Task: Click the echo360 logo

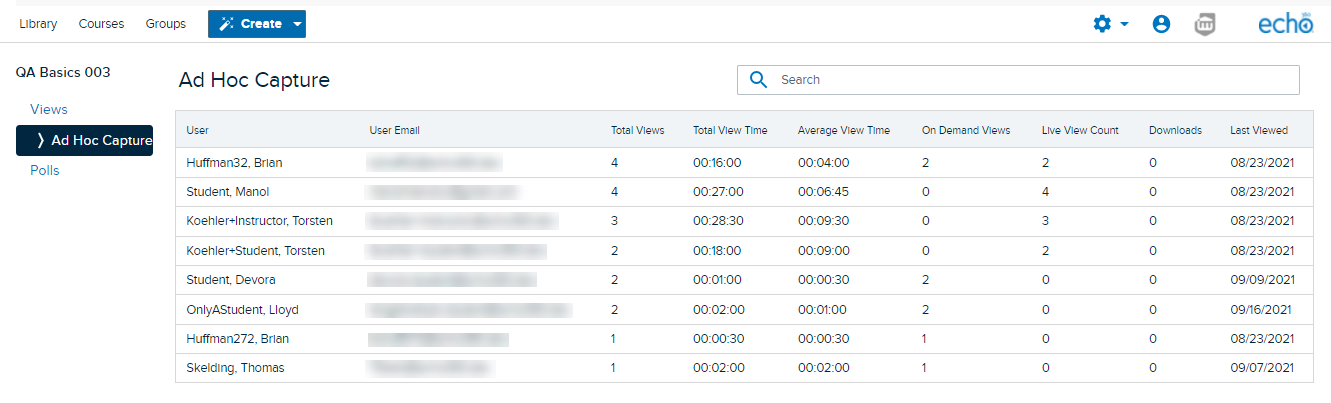Action: (x=1285, y=24)
